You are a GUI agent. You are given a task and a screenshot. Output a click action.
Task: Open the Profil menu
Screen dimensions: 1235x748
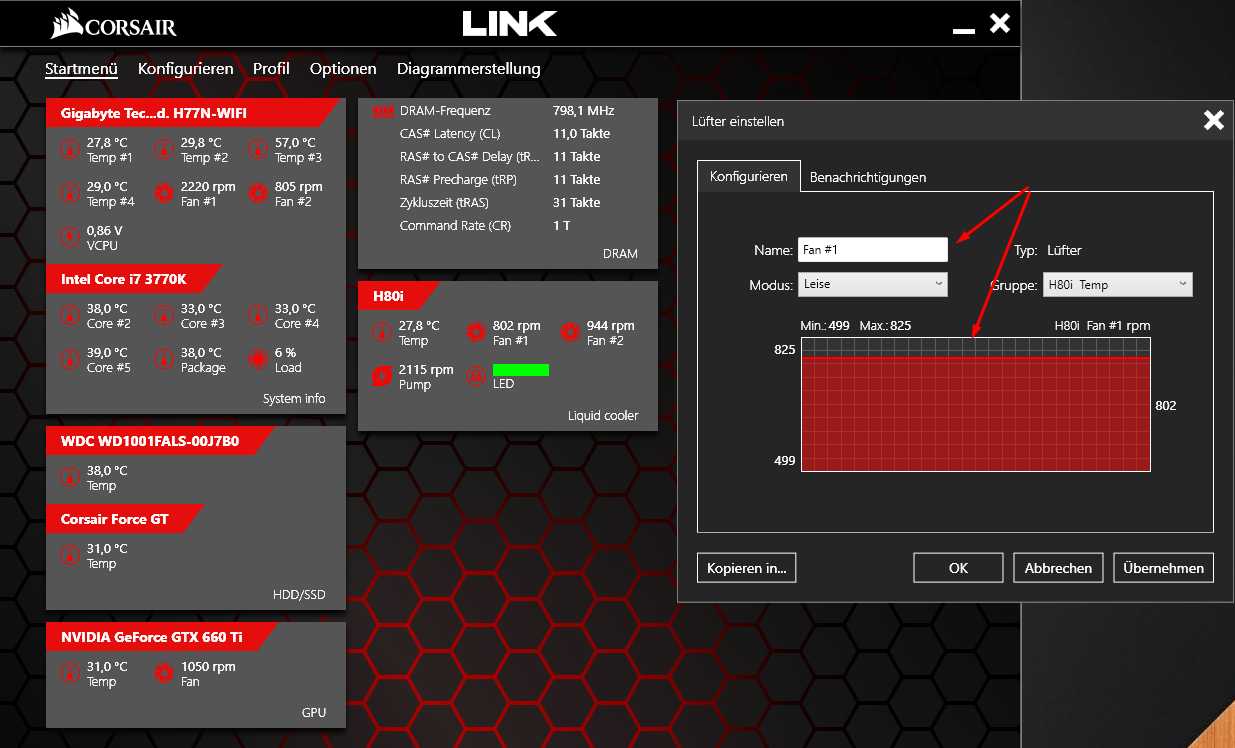[x=271, y=69]
